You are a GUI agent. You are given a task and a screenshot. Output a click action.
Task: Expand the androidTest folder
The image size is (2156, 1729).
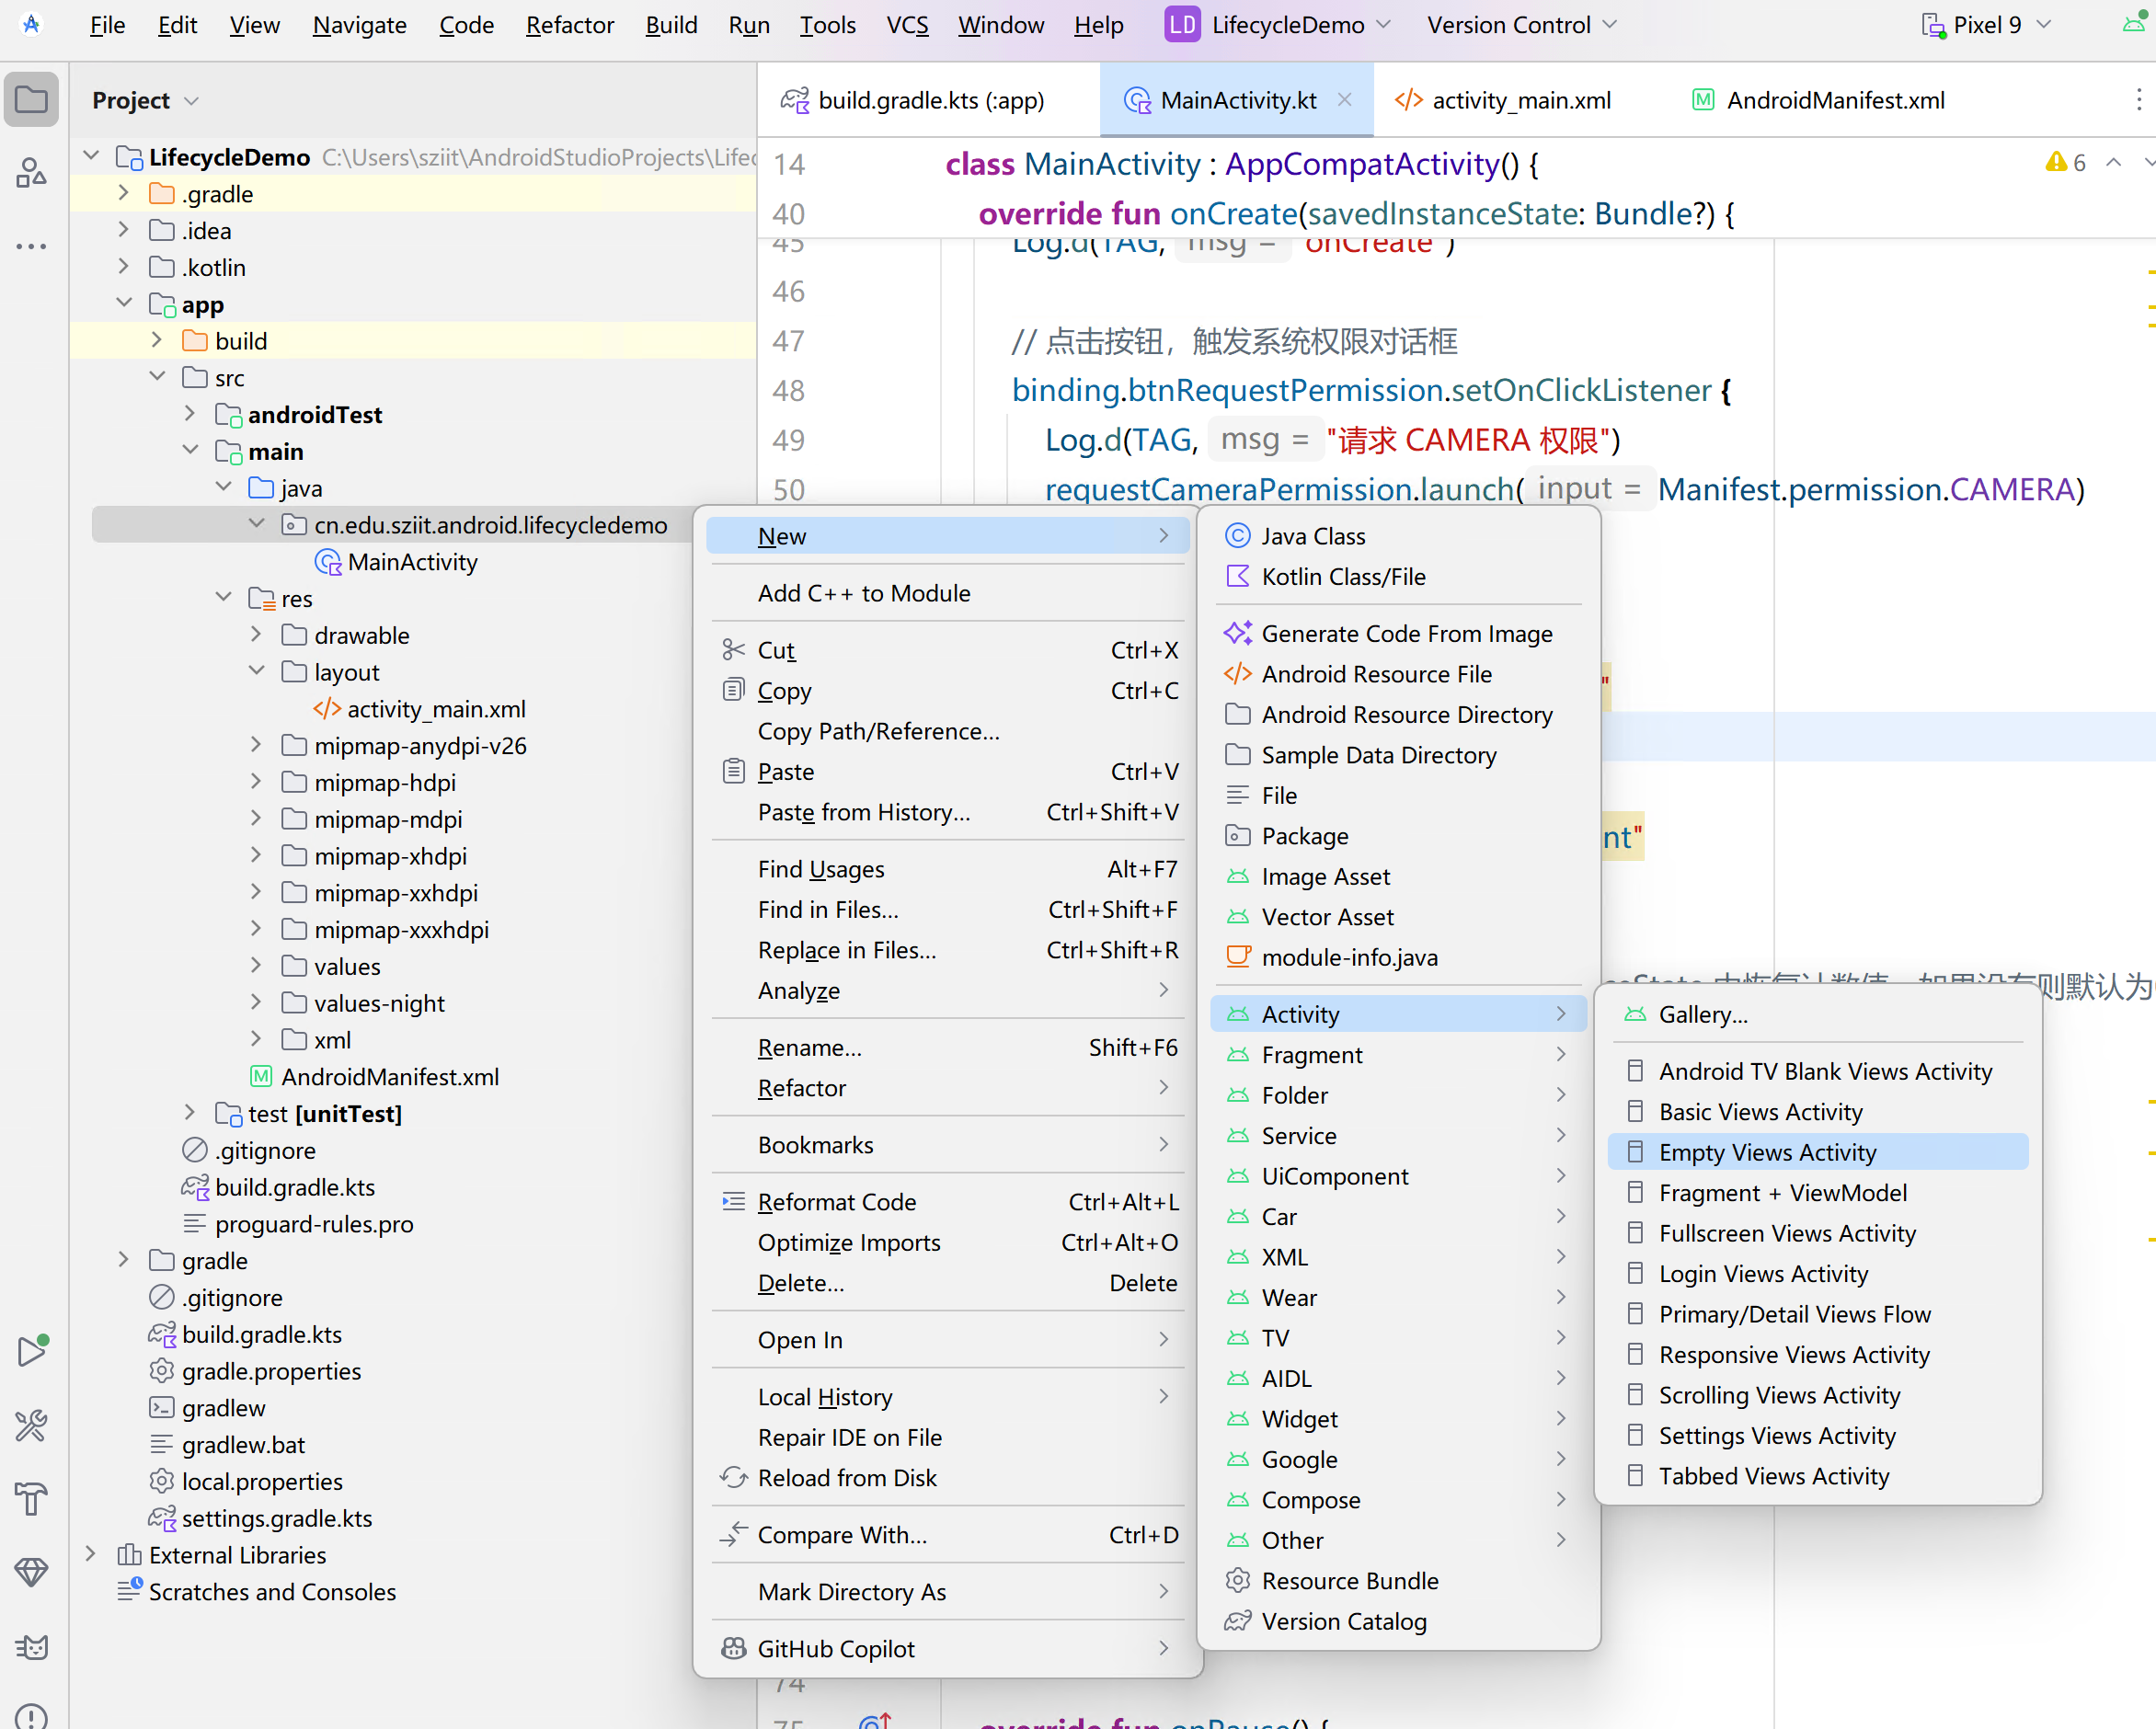click(190, 414)
